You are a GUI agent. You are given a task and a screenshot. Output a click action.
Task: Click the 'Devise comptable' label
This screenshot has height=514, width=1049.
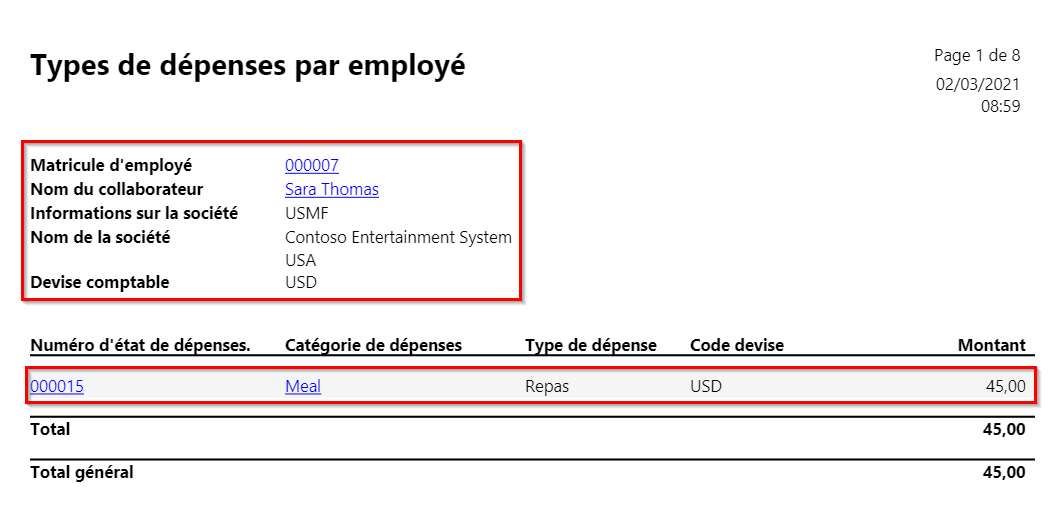100,282
